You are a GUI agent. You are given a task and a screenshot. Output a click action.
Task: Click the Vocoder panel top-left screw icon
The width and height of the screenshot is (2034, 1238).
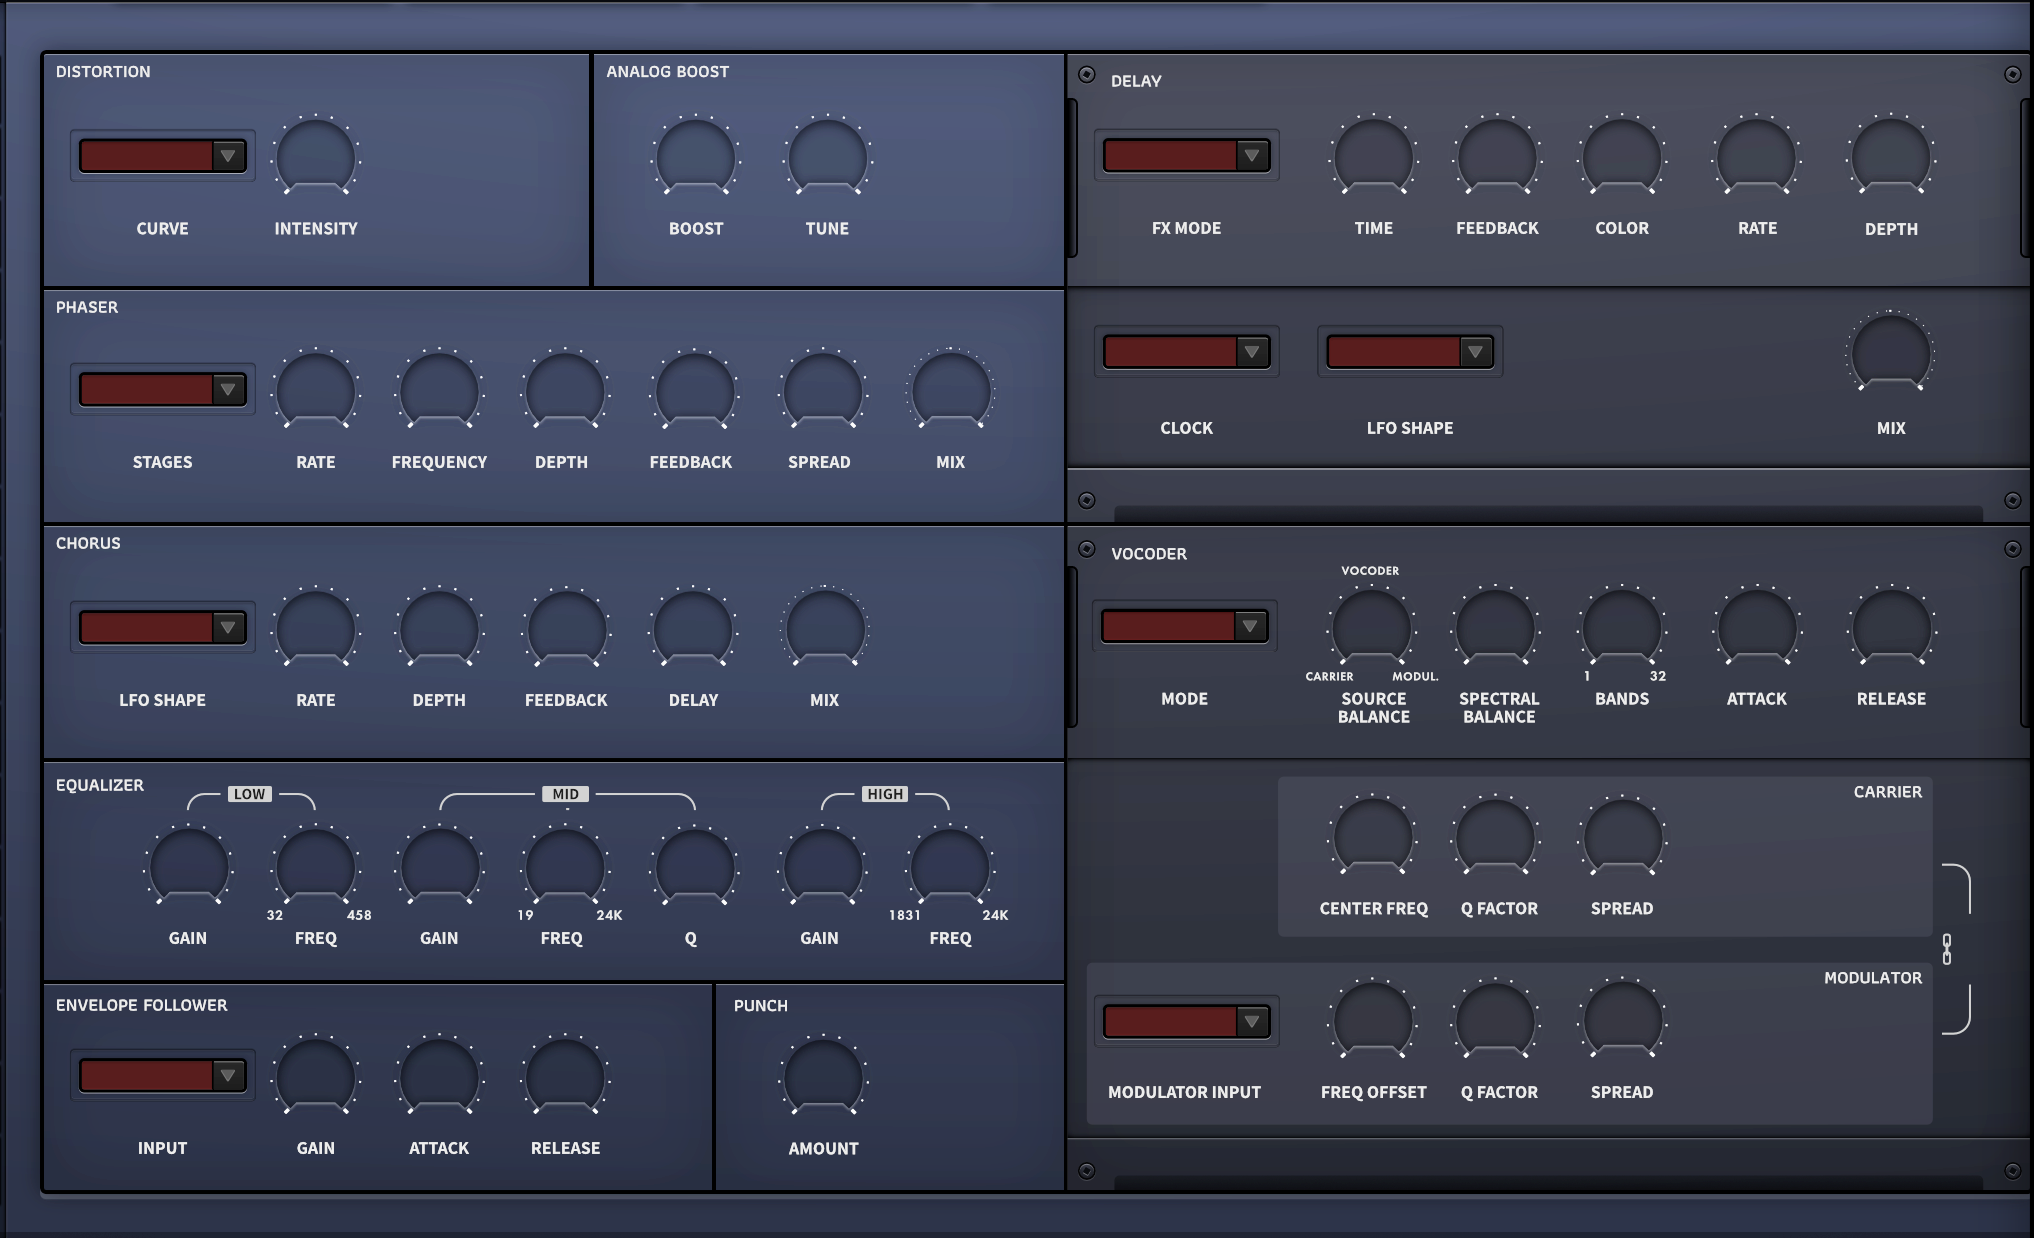coord(1087,549)
